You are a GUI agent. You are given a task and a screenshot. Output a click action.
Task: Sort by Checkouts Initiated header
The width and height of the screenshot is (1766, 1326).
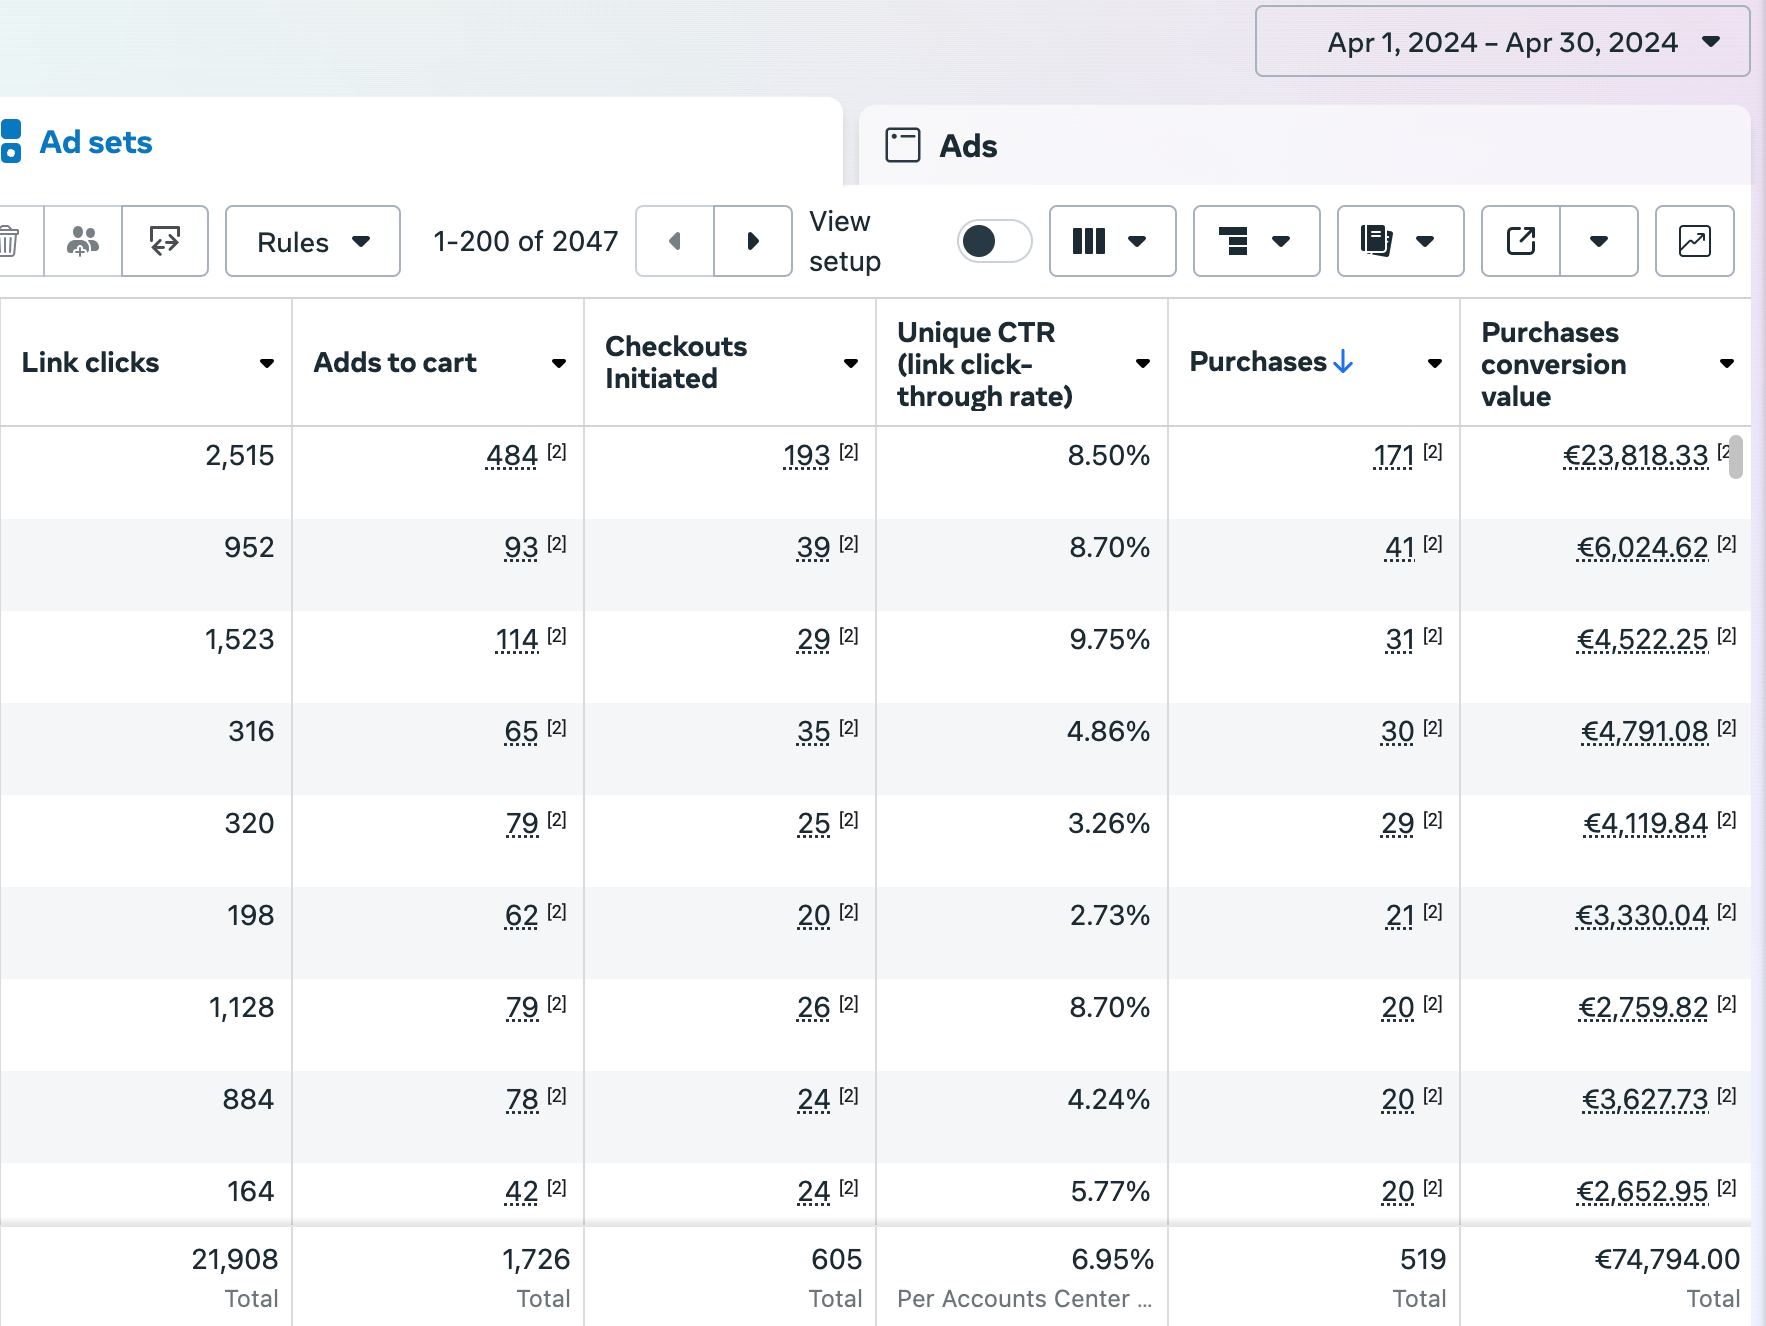676,362
